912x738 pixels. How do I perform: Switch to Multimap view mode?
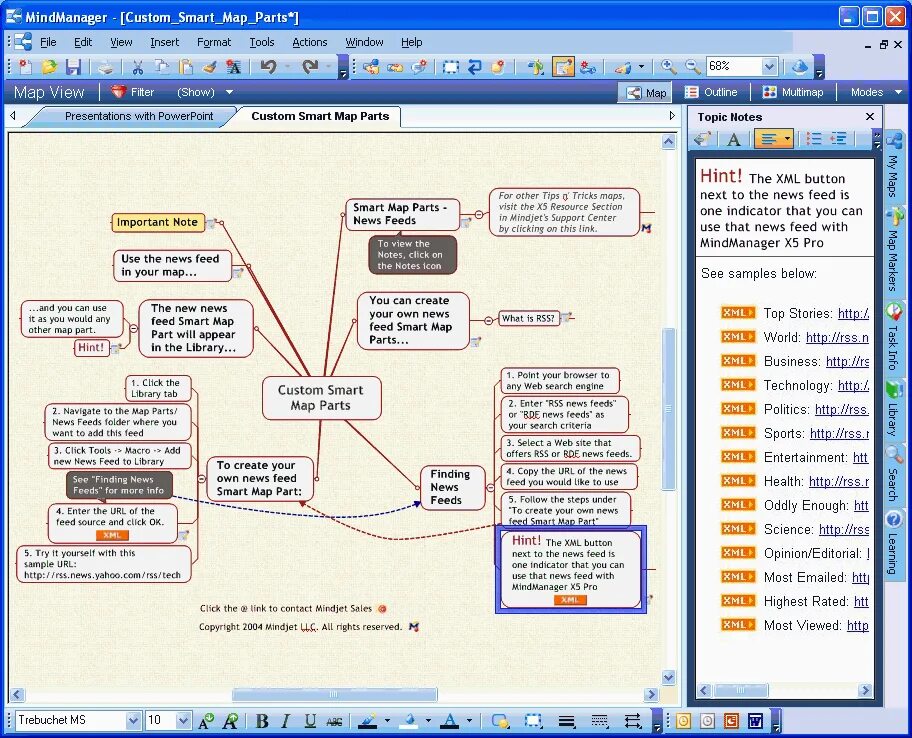pos(793,92)
